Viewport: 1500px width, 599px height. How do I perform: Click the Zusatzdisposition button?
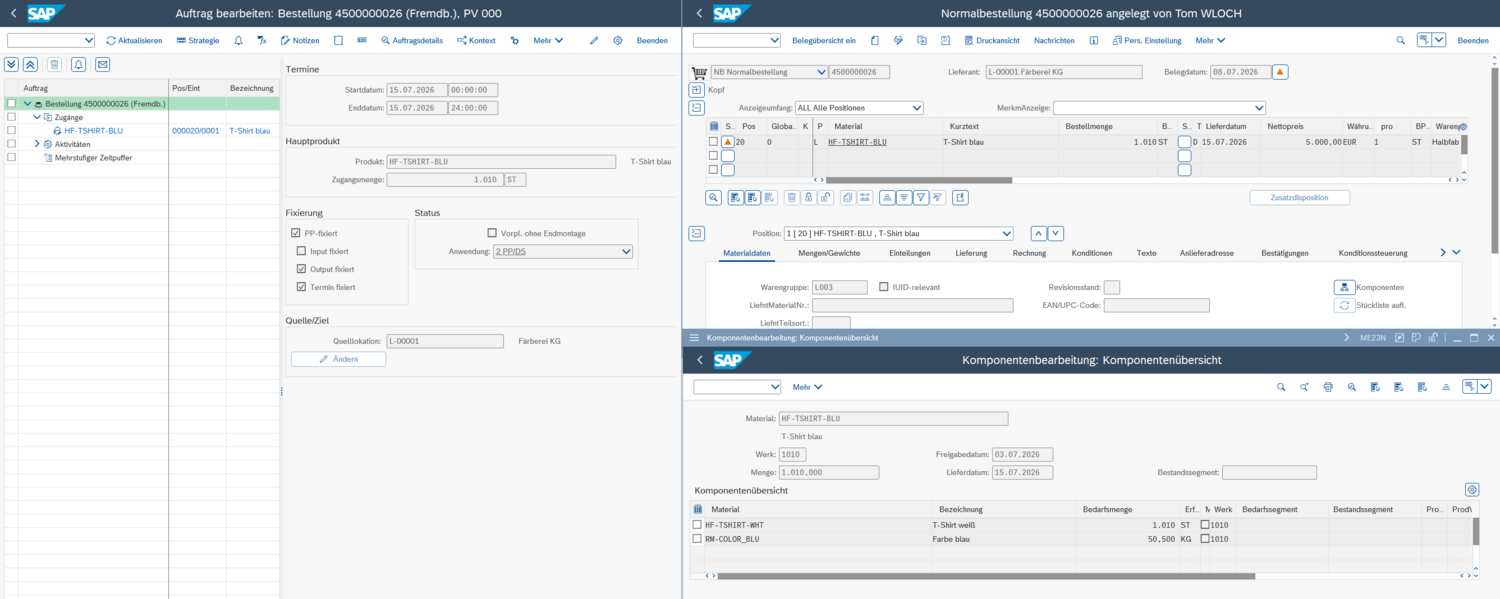[x=1299, y=198]
